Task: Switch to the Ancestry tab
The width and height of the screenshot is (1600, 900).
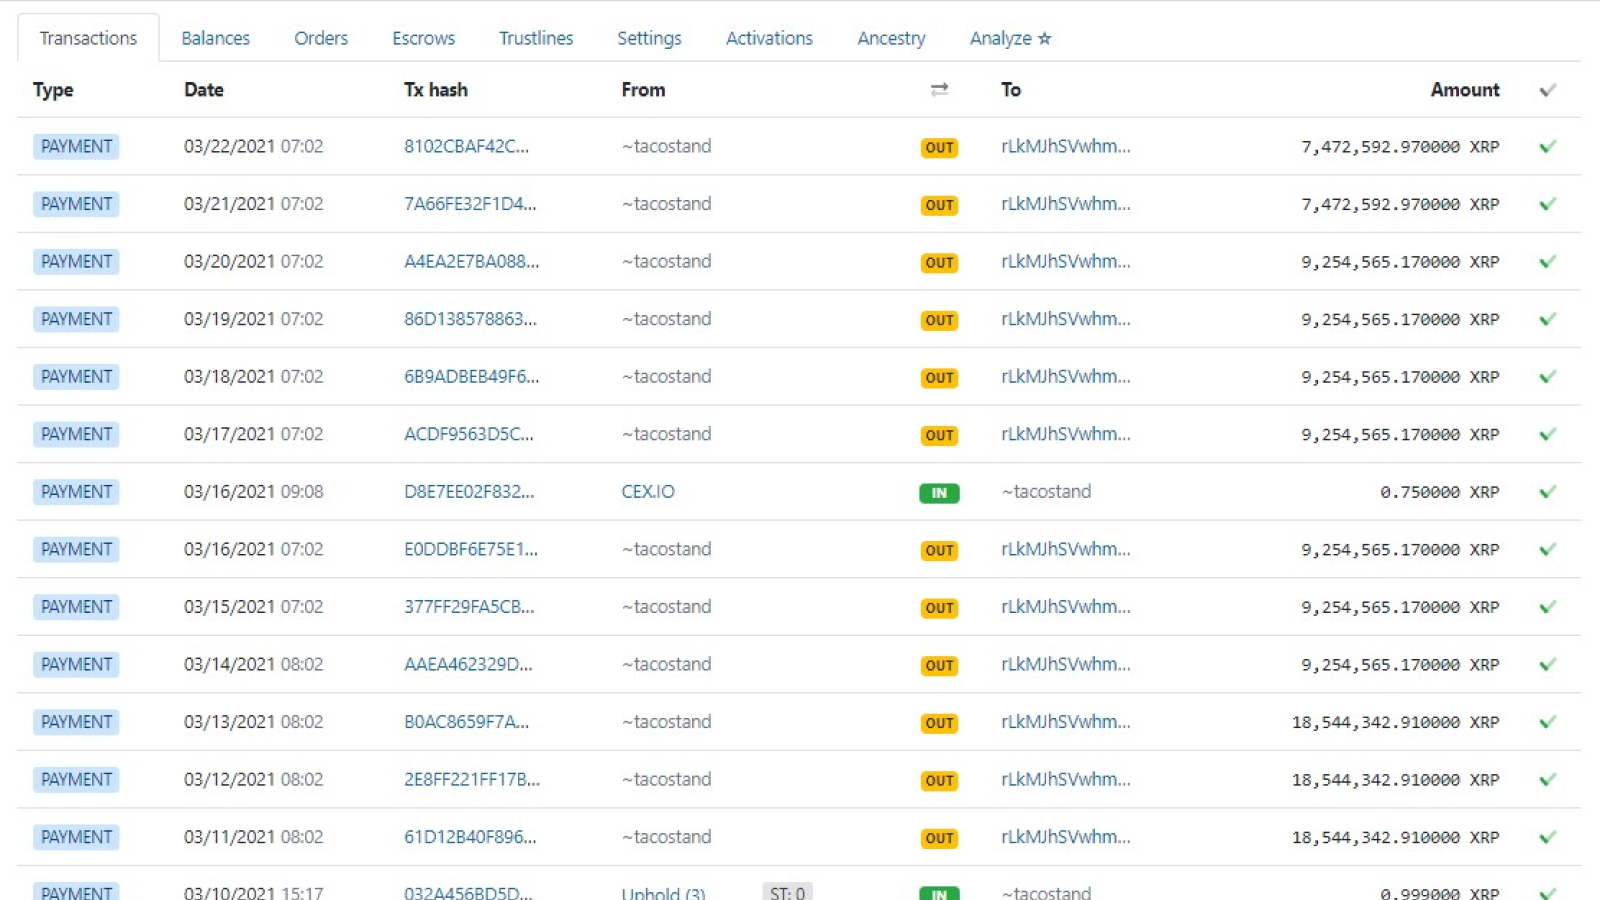Action: pyautogui.click(x=891, y=38)
